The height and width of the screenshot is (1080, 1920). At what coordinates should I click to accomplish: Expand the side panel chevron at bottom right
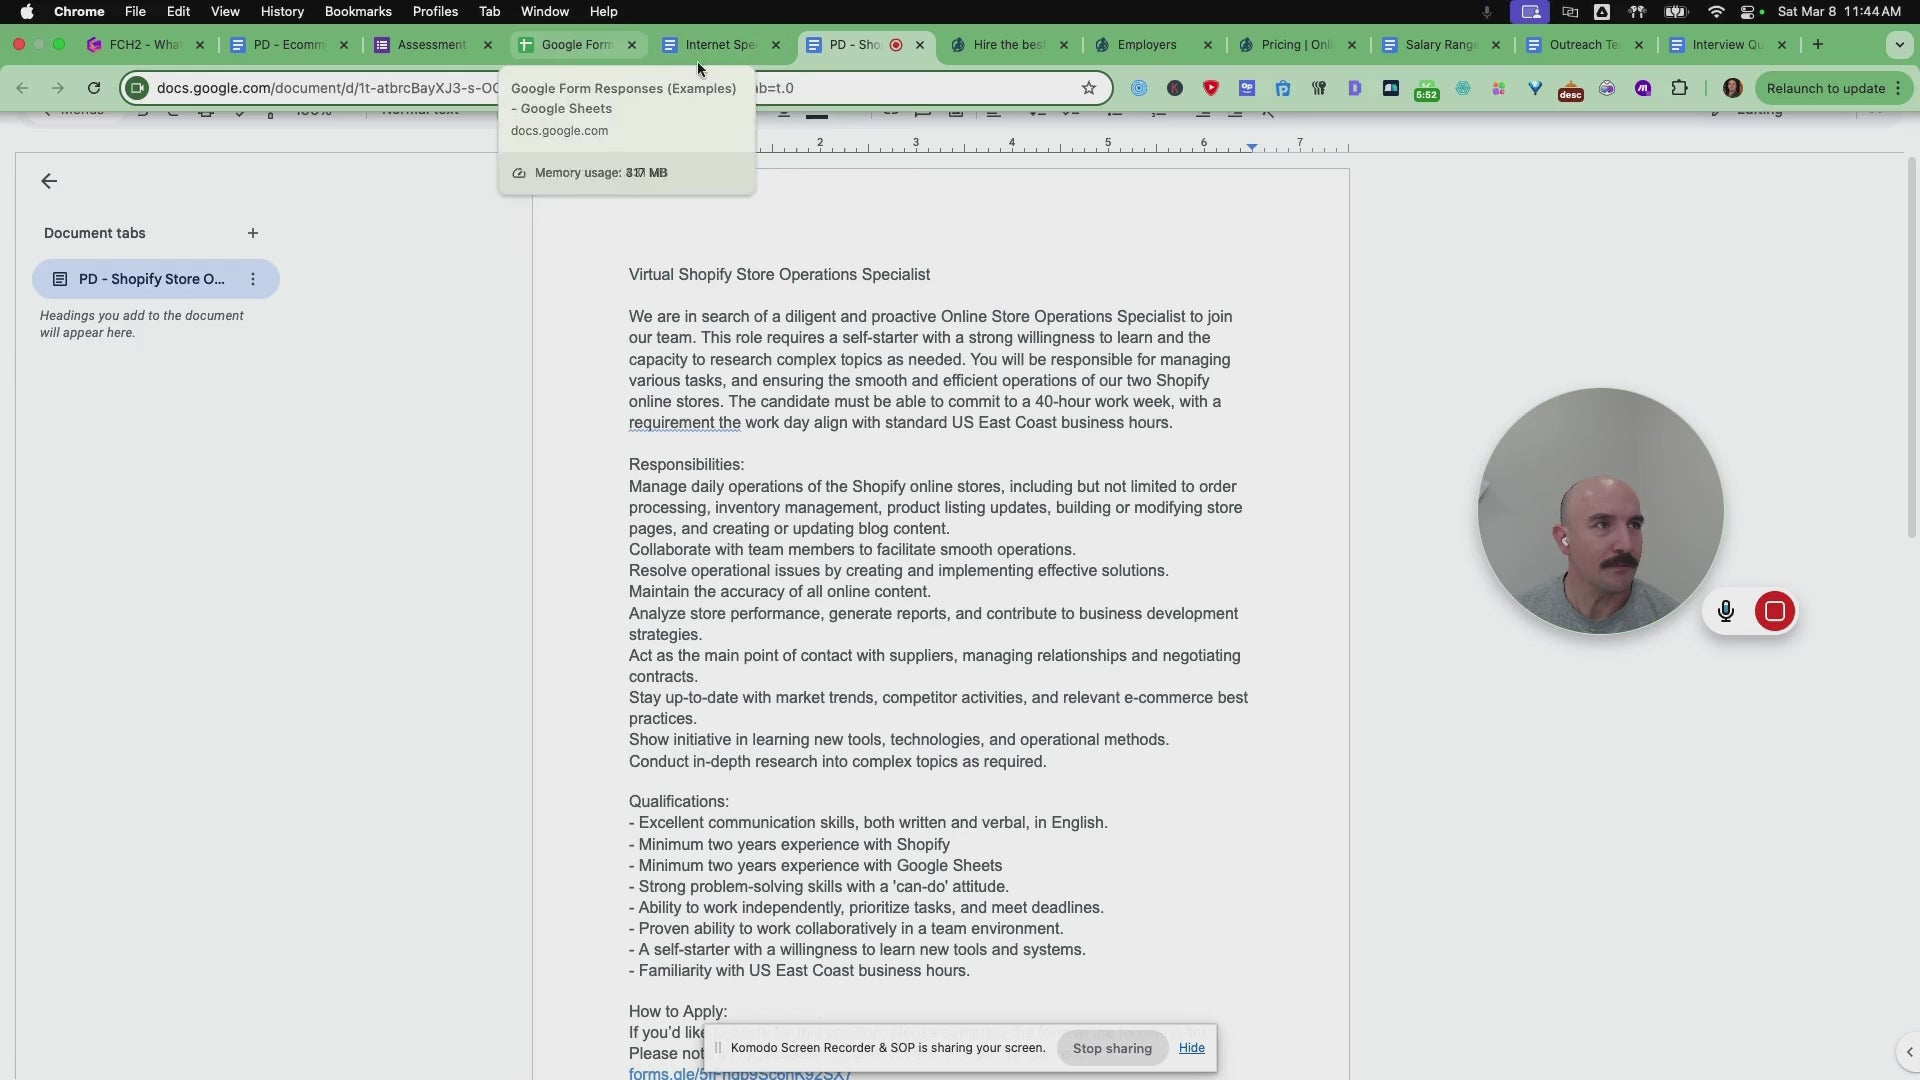1909,1052
